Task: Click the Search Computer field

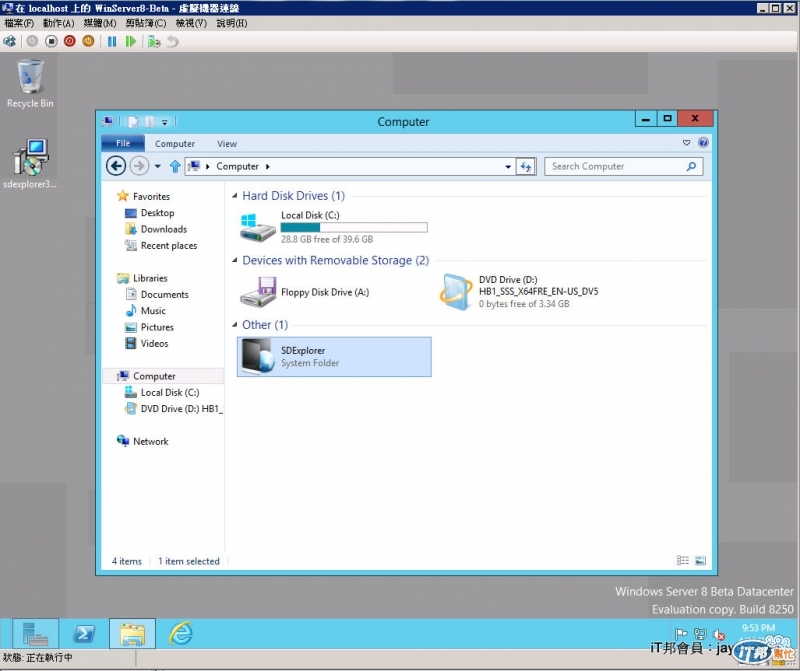Action: pos(623,166)
